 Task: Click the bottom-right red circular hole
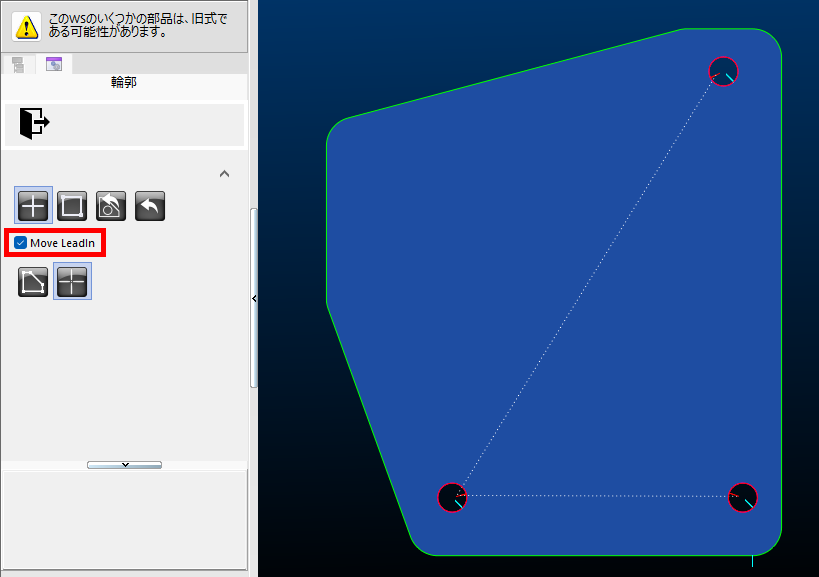(743, 498)
